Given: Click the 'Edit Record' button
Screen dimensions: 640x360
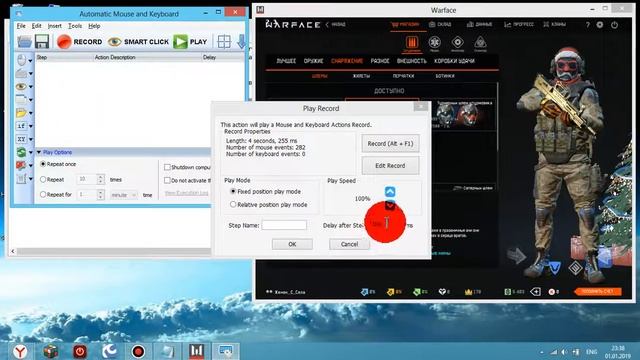Looking at the screenshot, I should click(390, 166).
